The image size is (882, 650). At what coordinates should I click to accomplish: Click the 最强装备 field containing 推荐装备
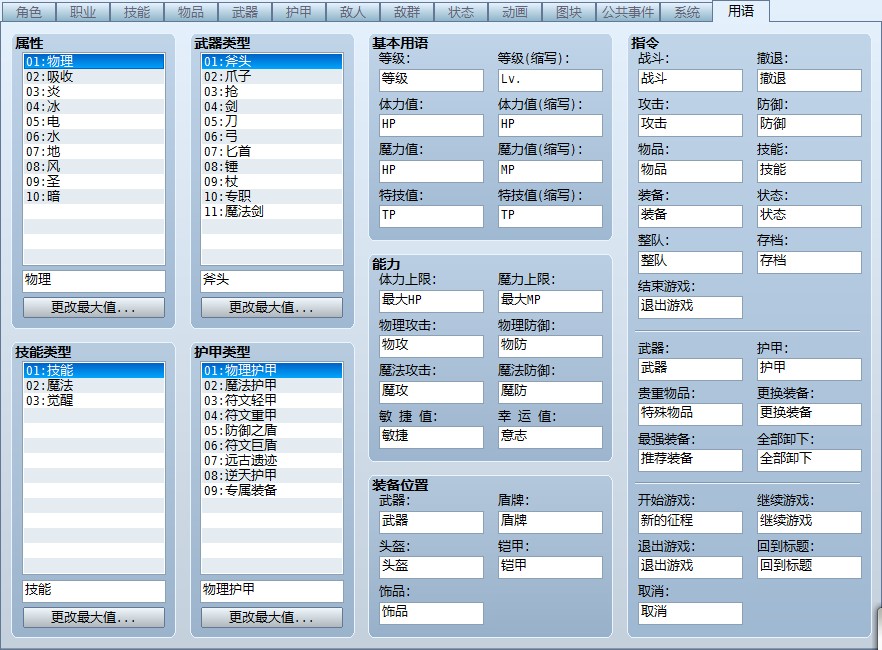point(690,460)
